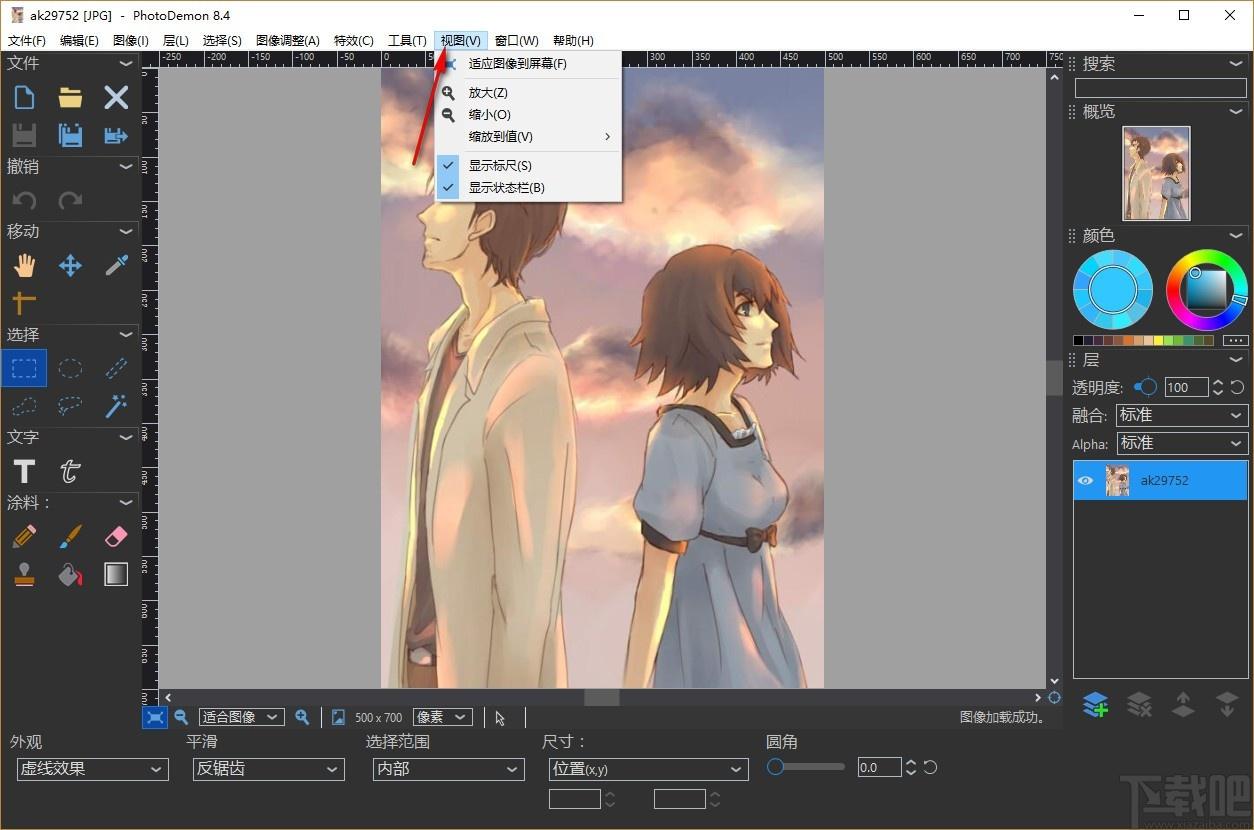Collapse the 颜色 color panel chevron

[x=1237, y=235]
